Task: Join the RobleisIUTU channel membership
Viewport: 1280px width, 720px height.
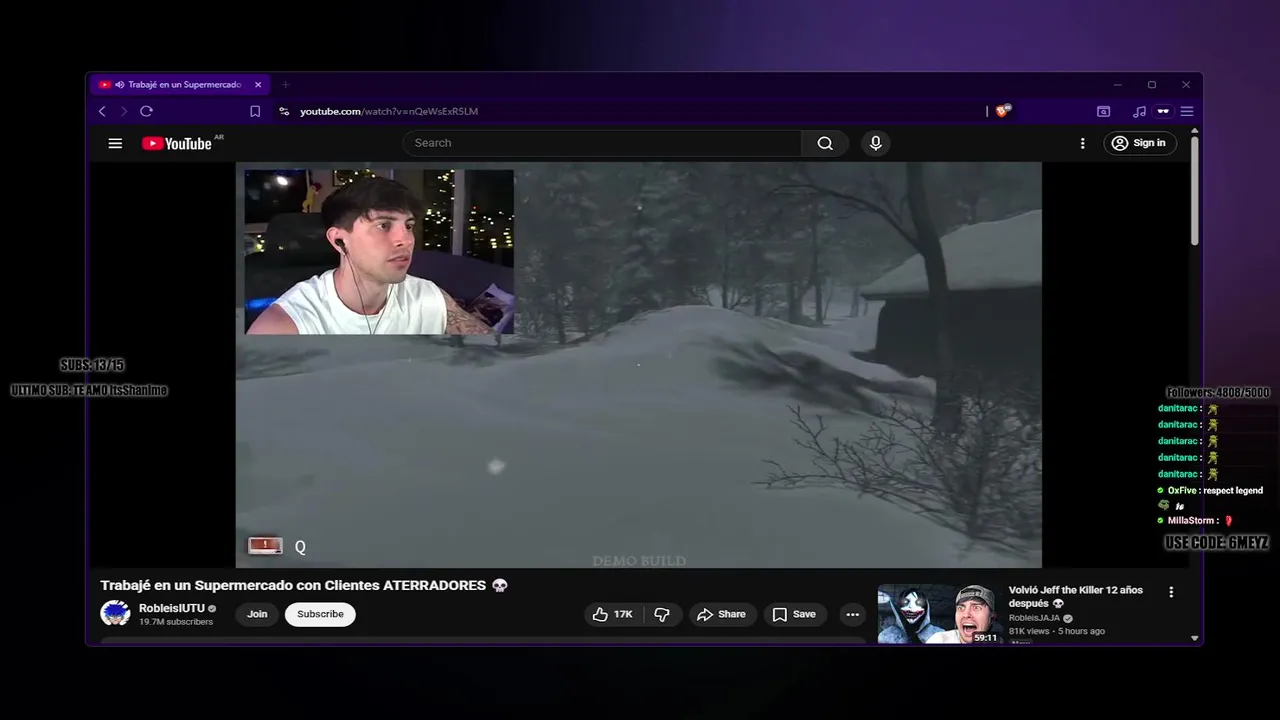Action: tap(257, 614)
